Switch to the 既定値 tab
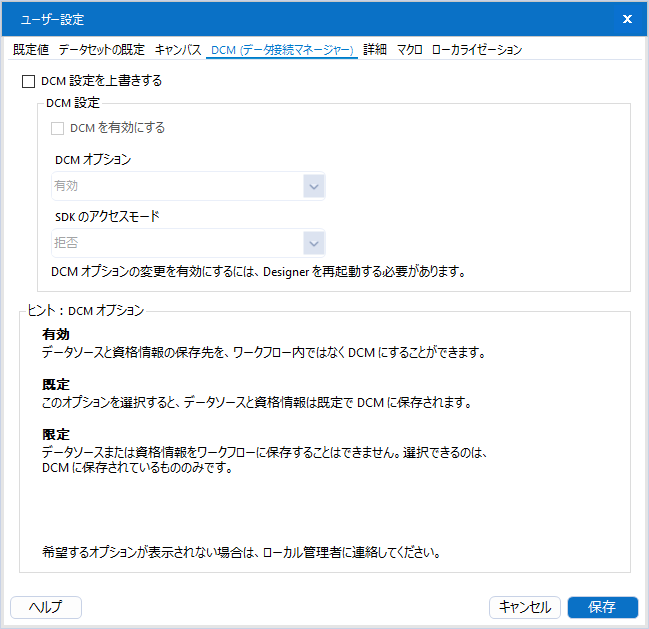This screenshot has height=629, width=649. 31,50
